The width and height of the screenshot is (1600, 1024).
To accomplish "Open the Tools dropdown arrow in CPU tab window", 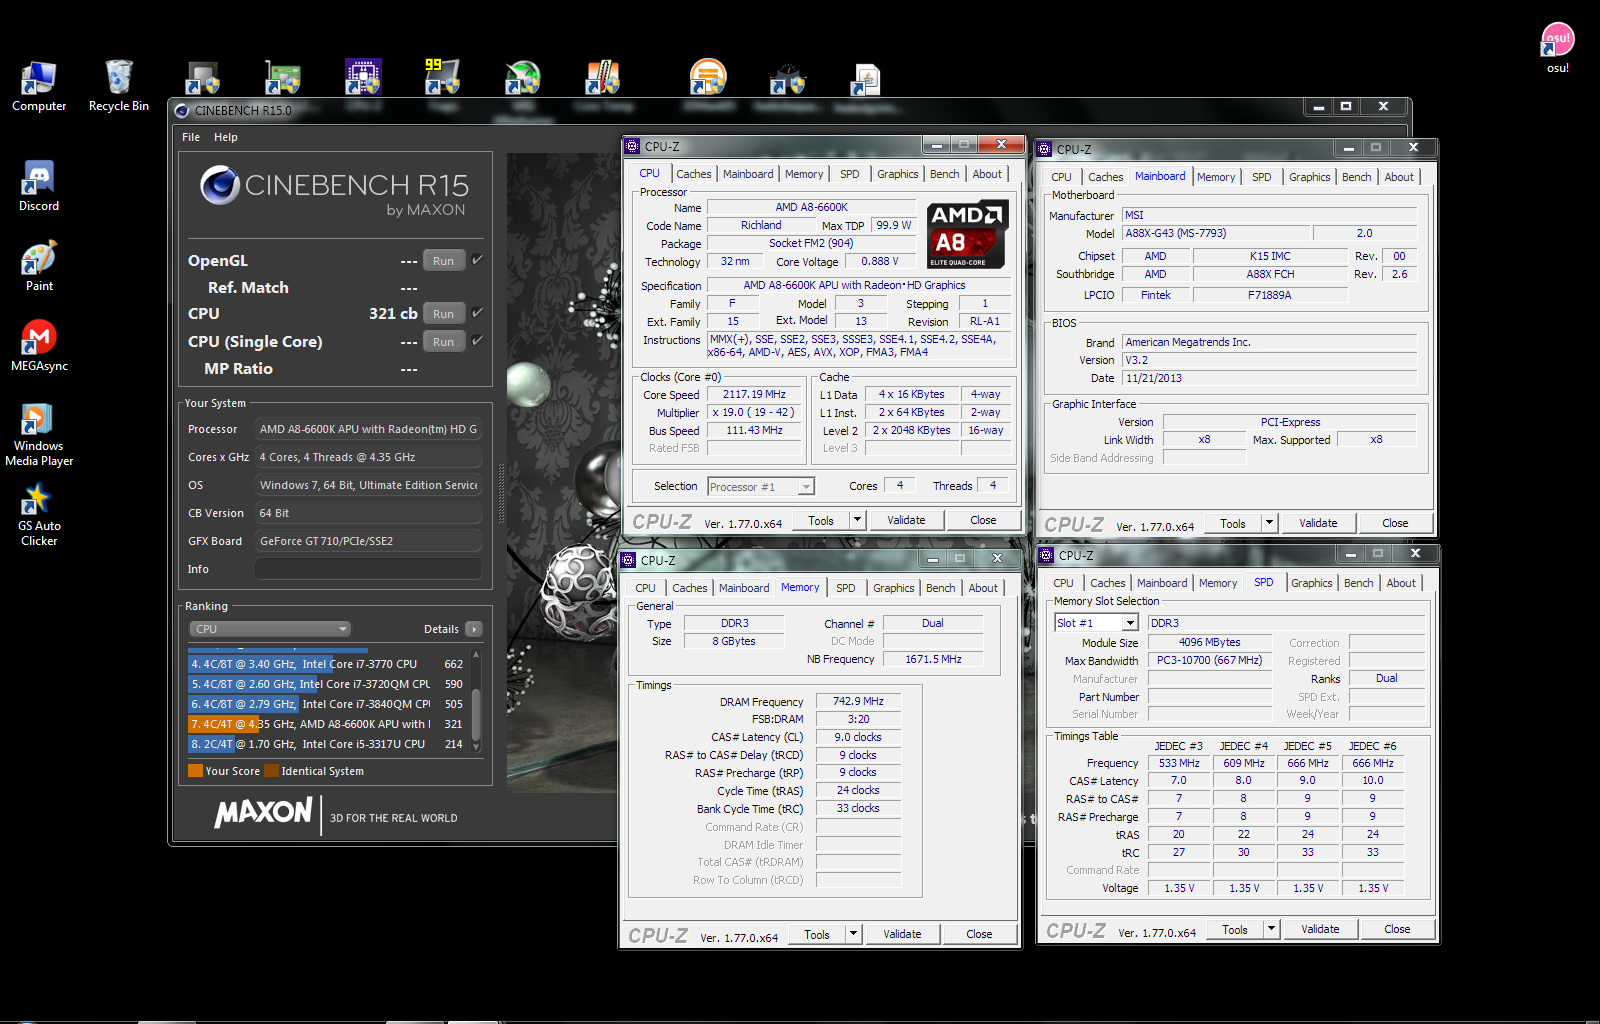I will 857,520.
